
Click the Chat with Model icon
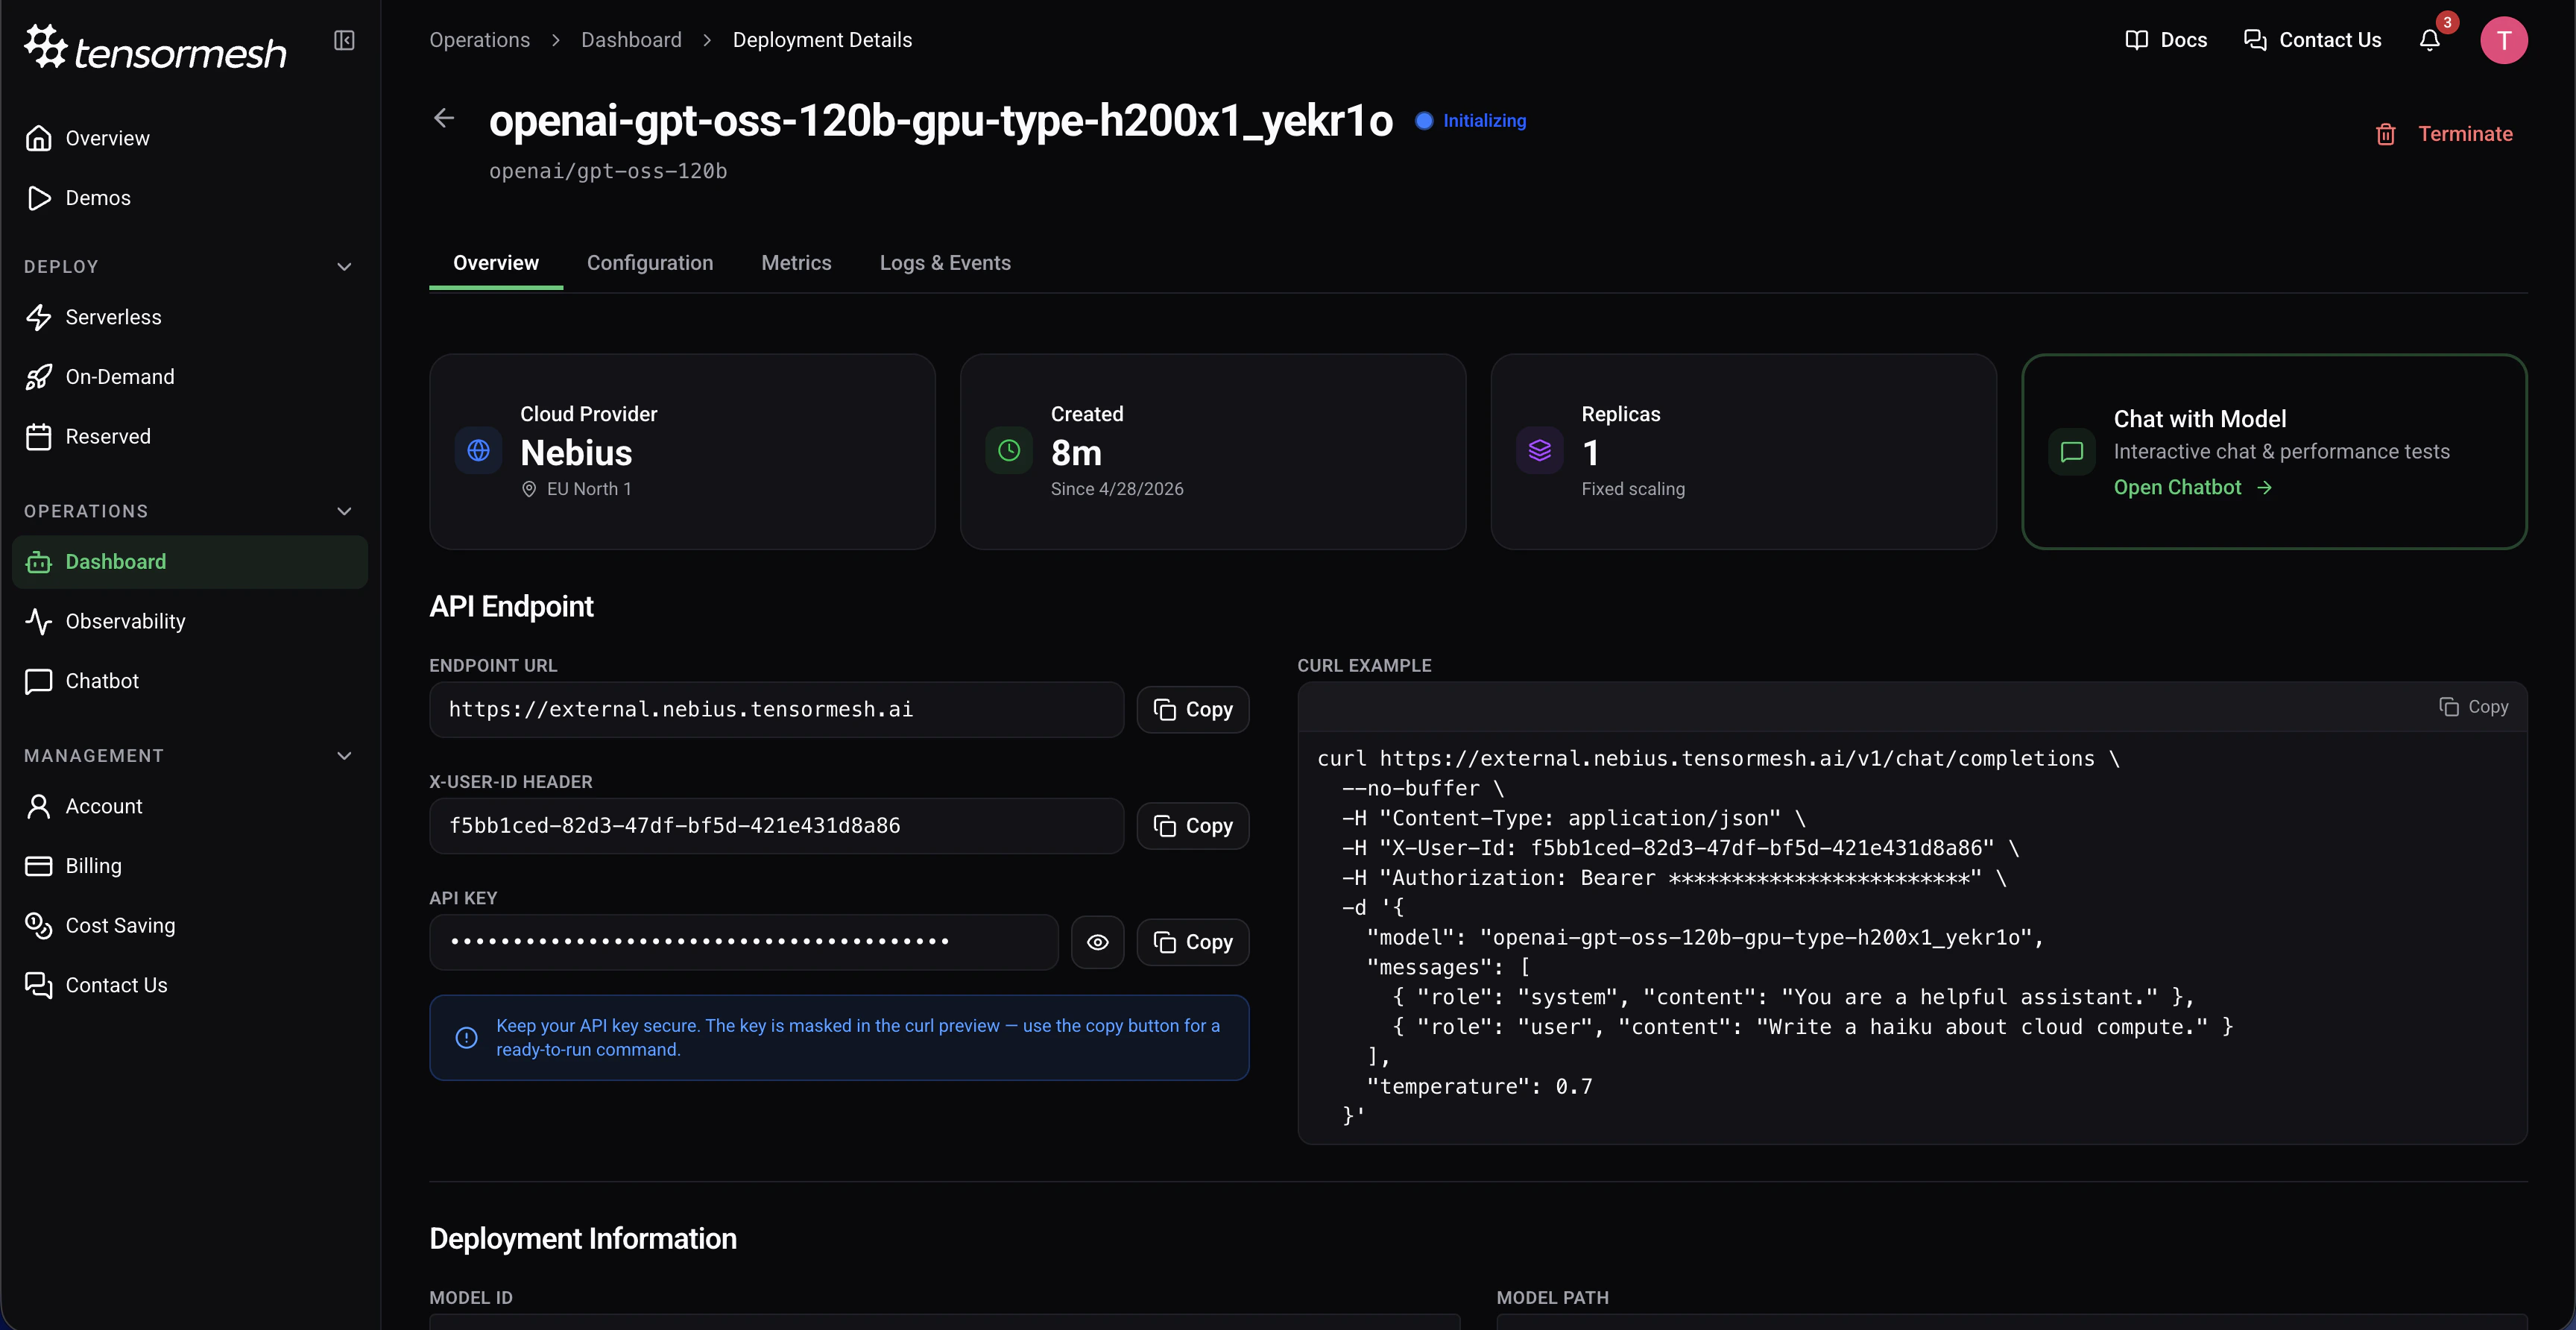point(2072,452)
